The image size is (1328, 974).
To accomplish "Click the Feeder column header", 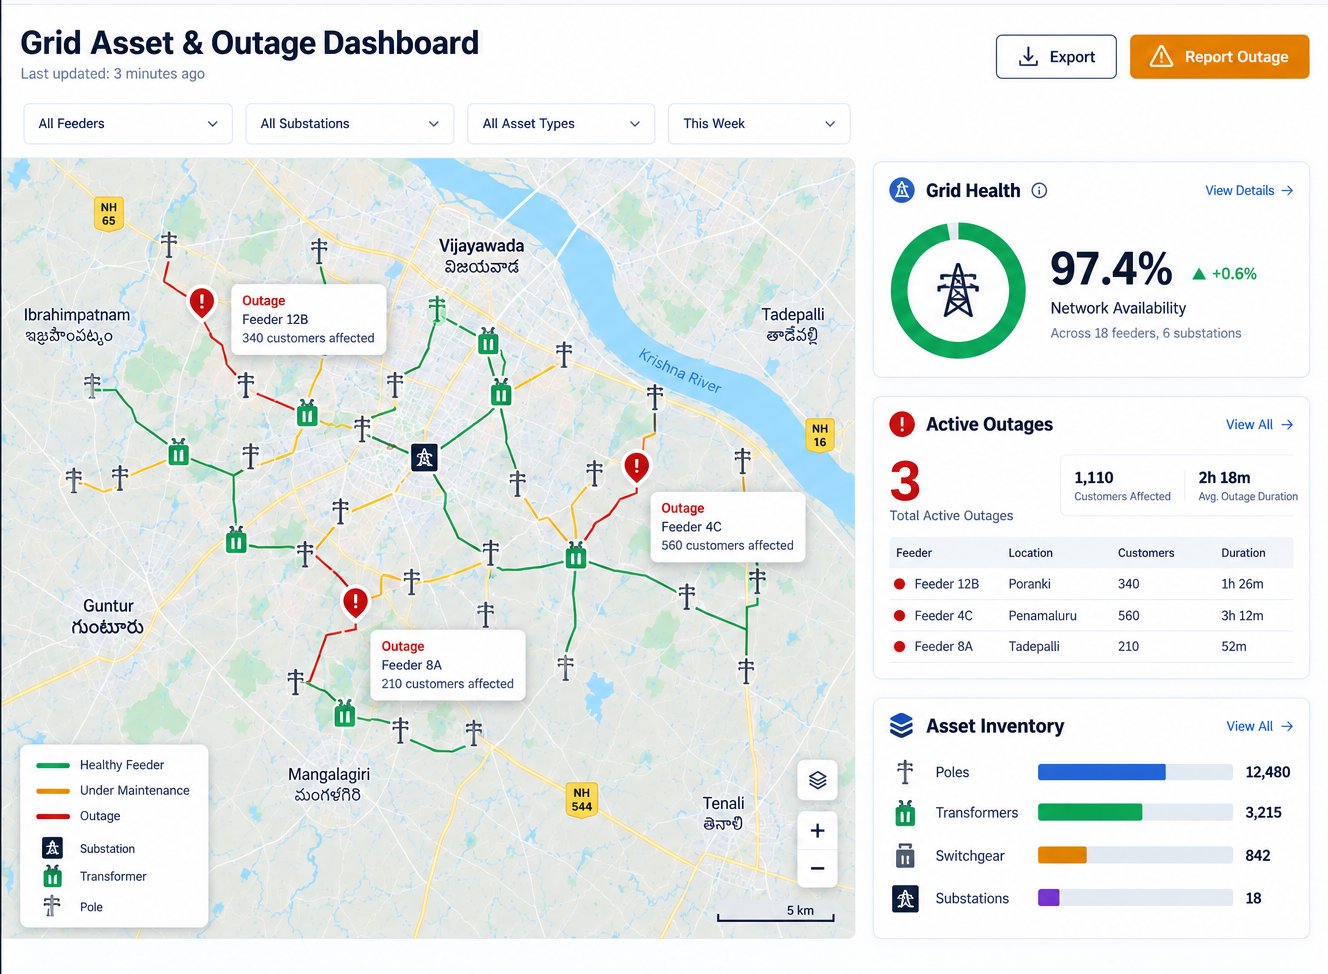I will 914,553.
